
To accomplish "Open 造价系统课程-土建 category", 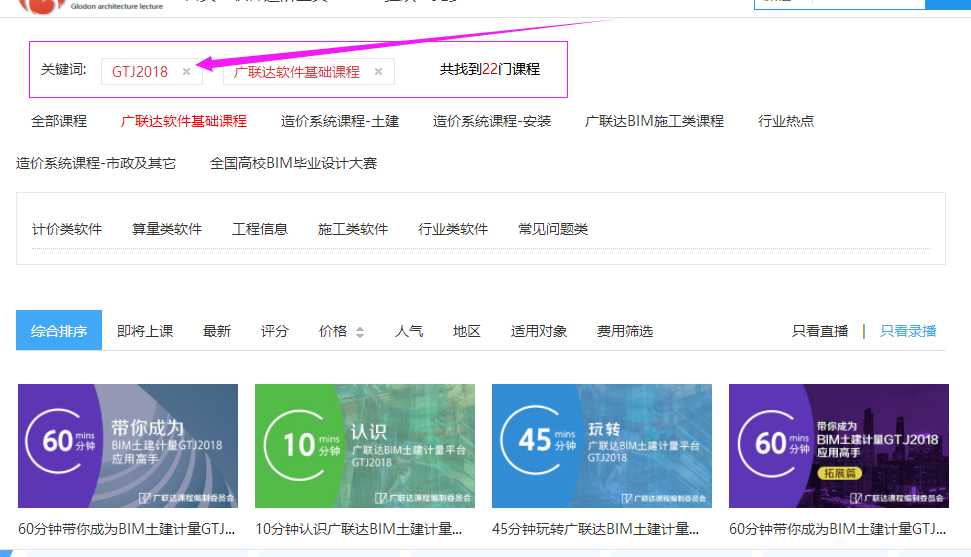I will (x=340, y=121).
